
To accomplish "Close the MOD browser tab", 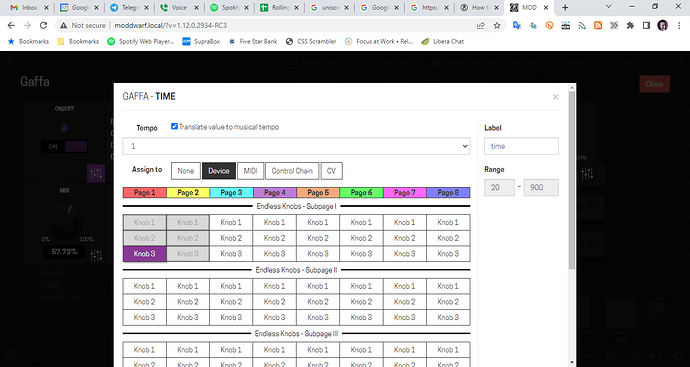I will [x=546, y=7].
